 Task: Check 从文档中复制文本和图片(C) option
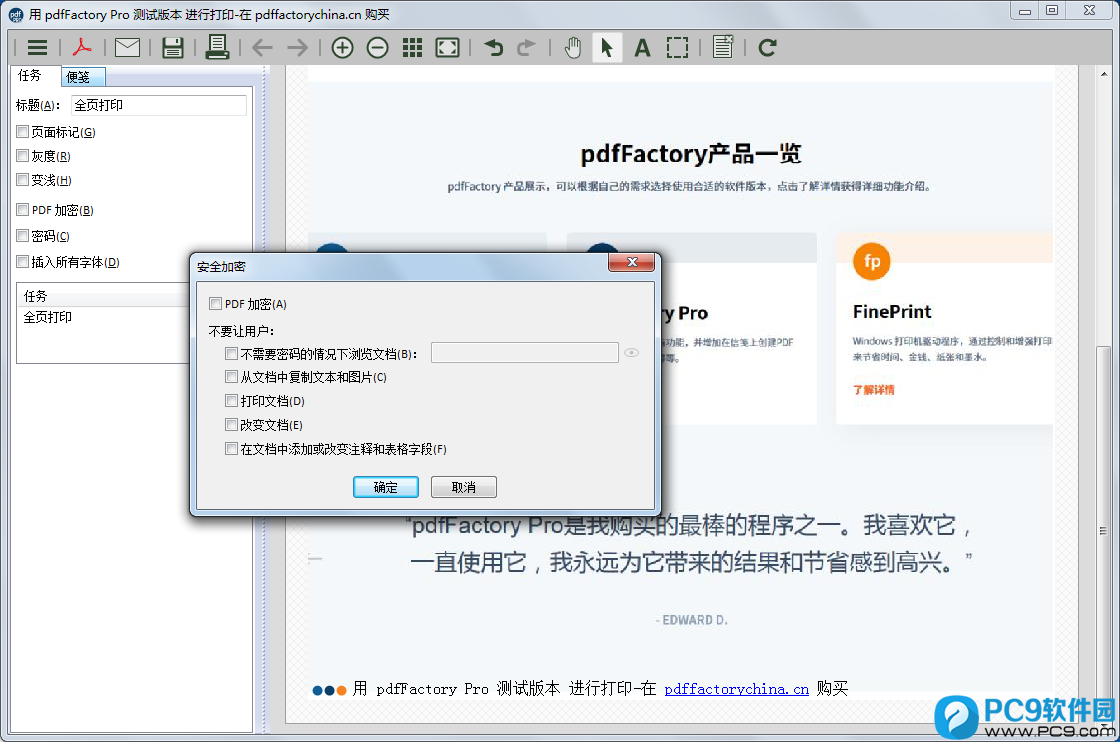coord(231,376)
